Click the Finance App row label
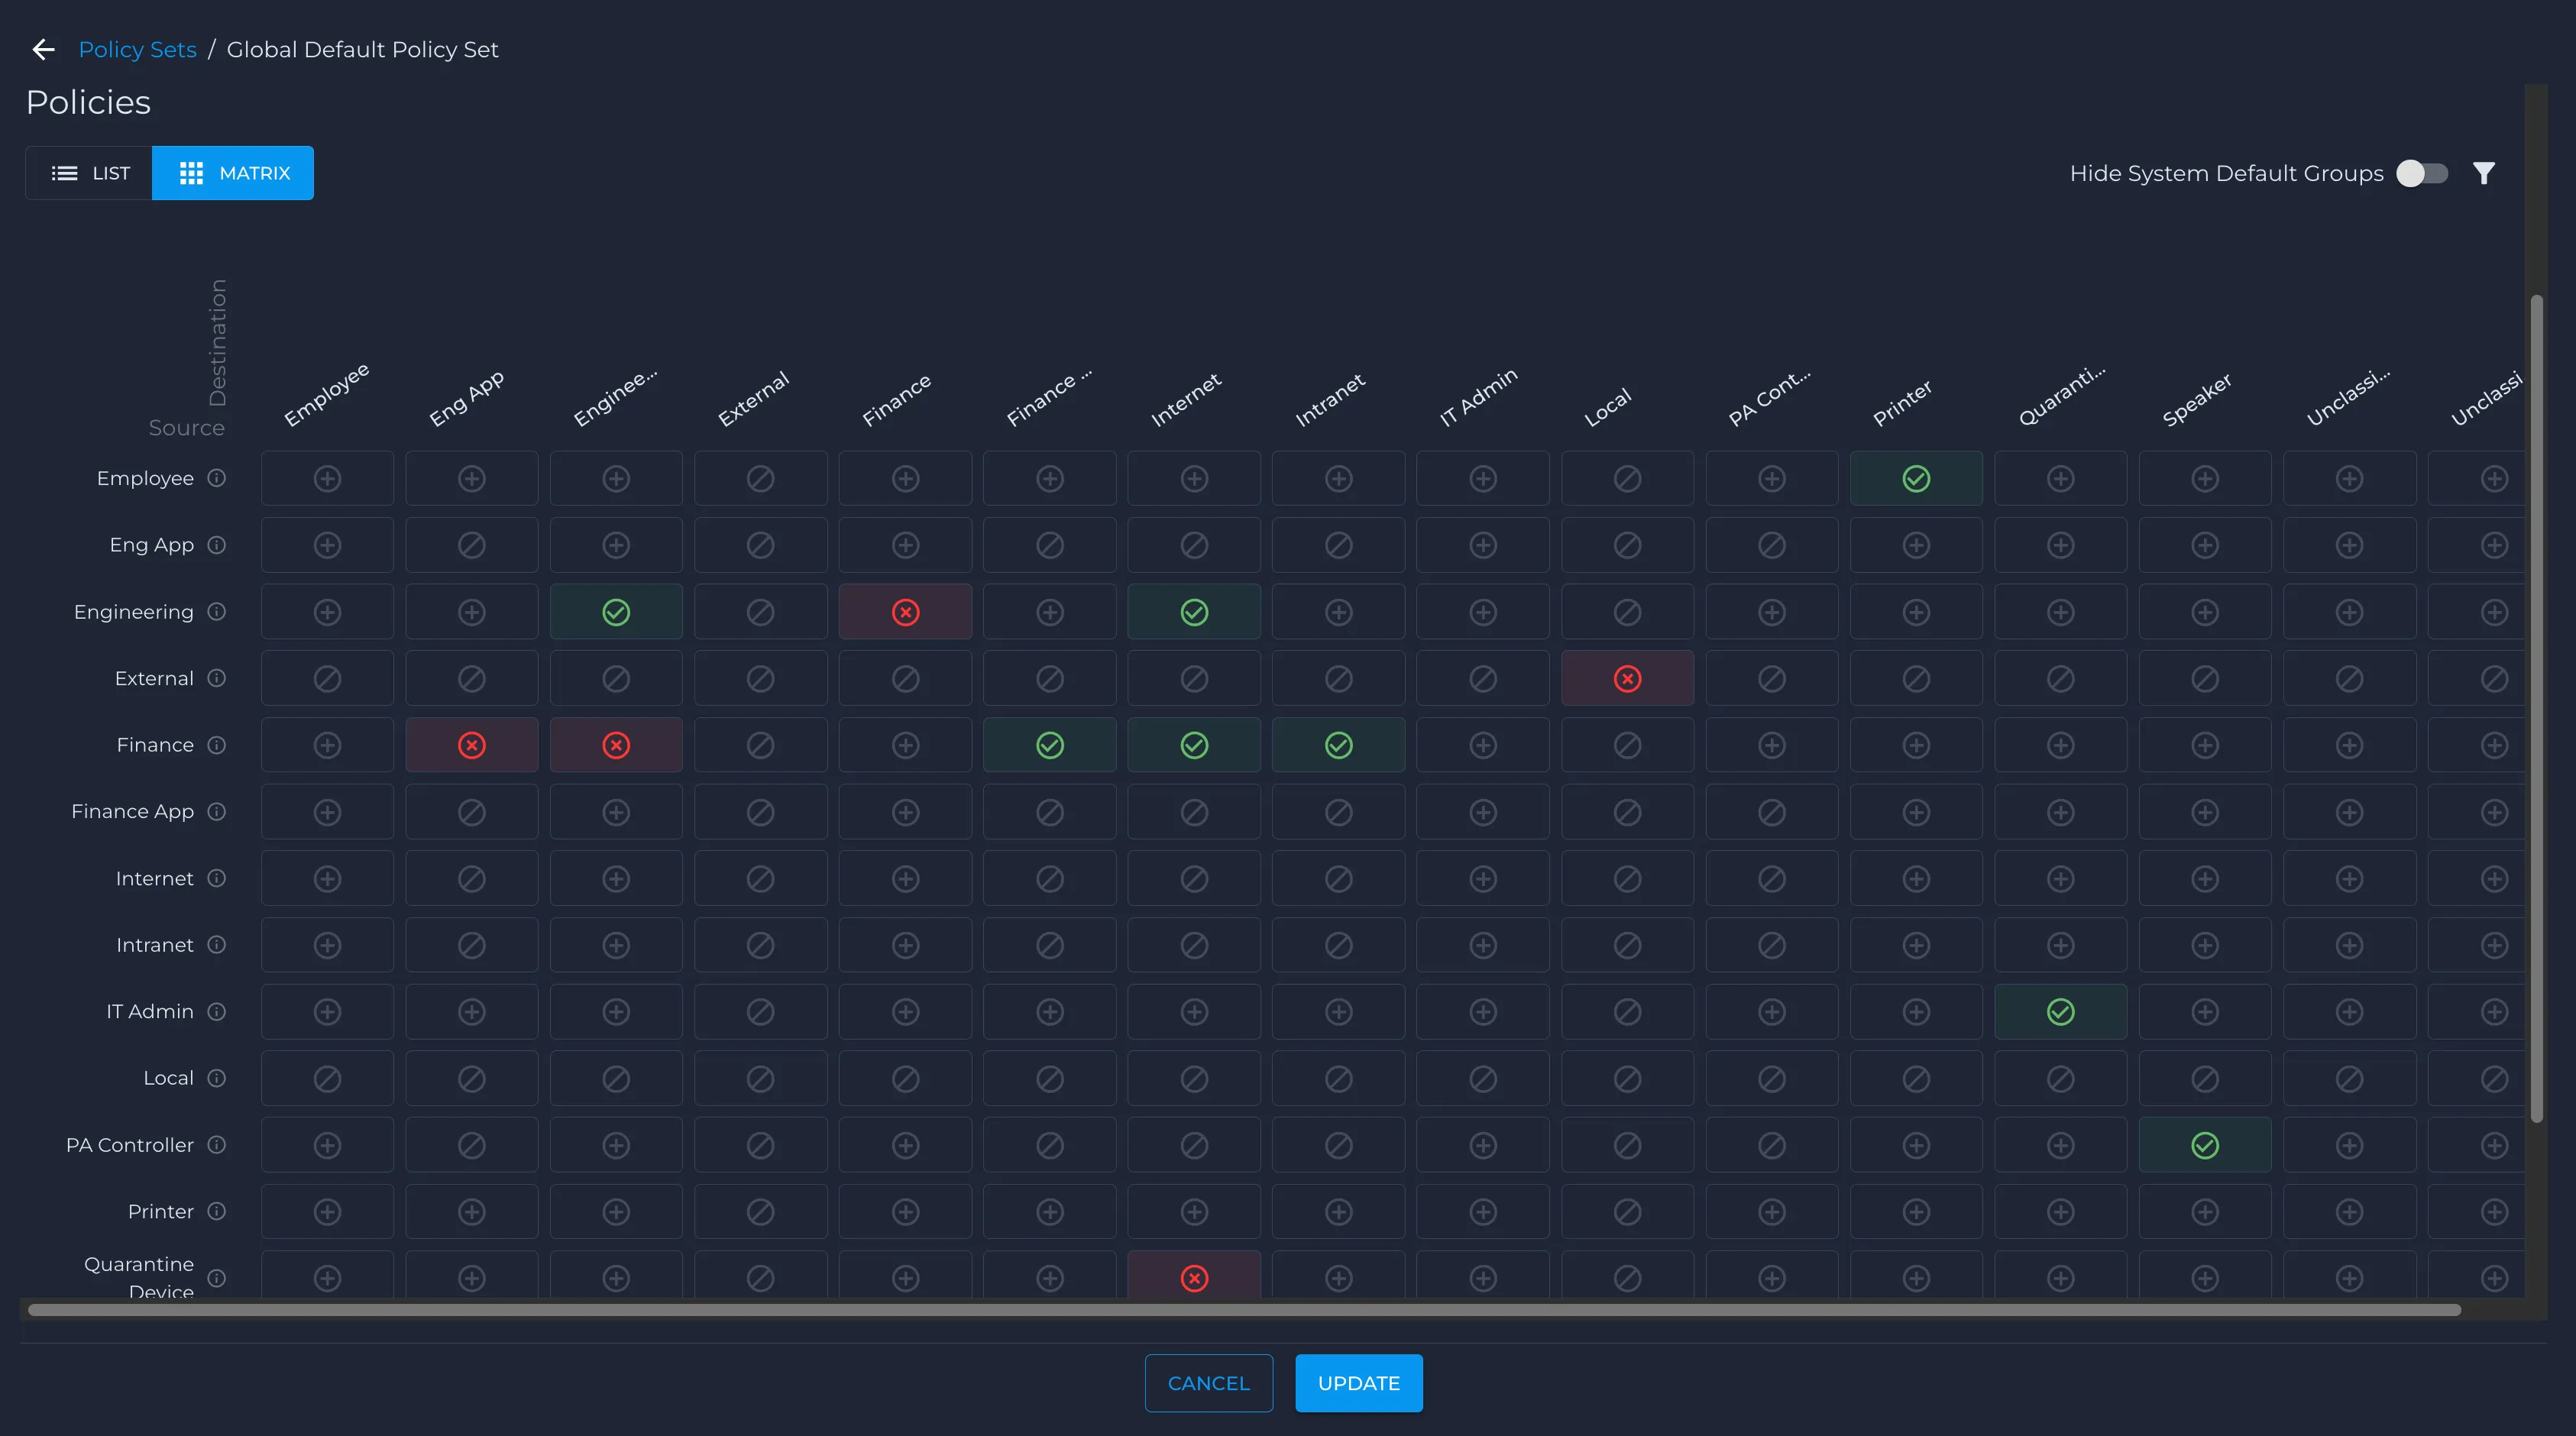Viewport: 2576px width, 1436px height. coord(132,811)
